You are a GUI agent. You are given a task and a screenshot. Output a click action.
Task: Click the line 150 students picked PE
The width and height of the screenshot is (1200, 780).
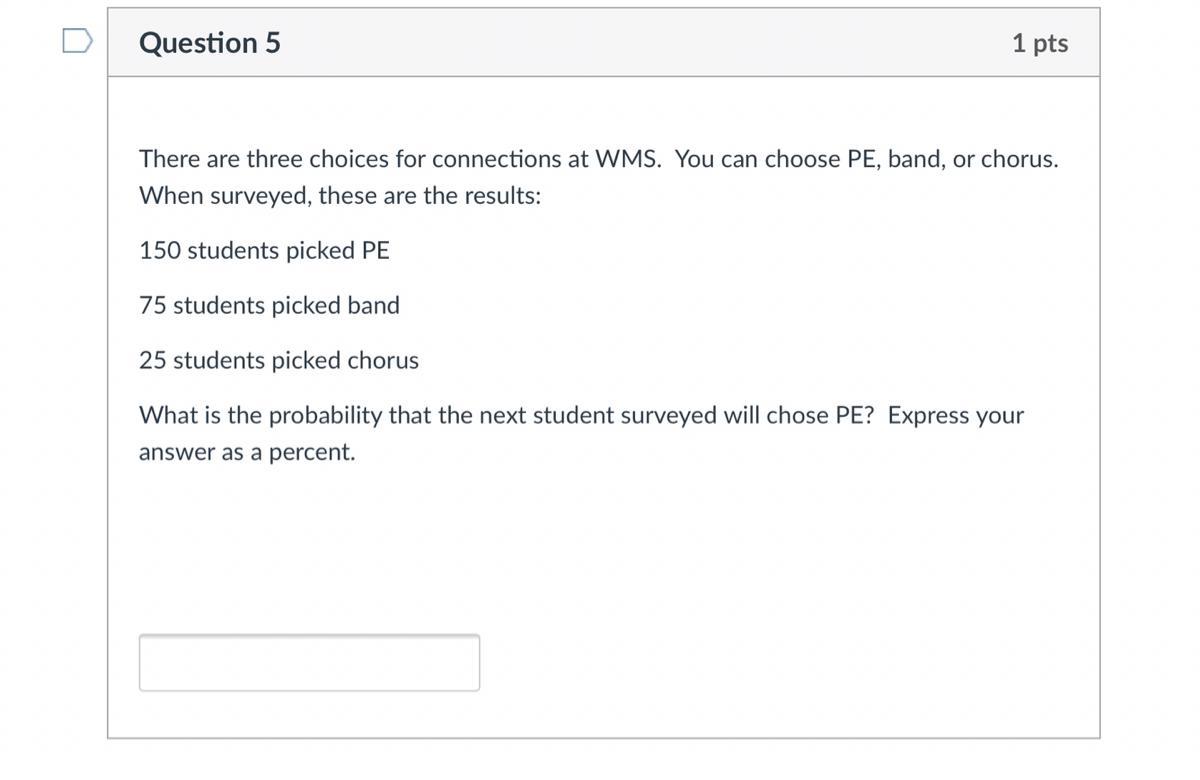coord(264,250)
